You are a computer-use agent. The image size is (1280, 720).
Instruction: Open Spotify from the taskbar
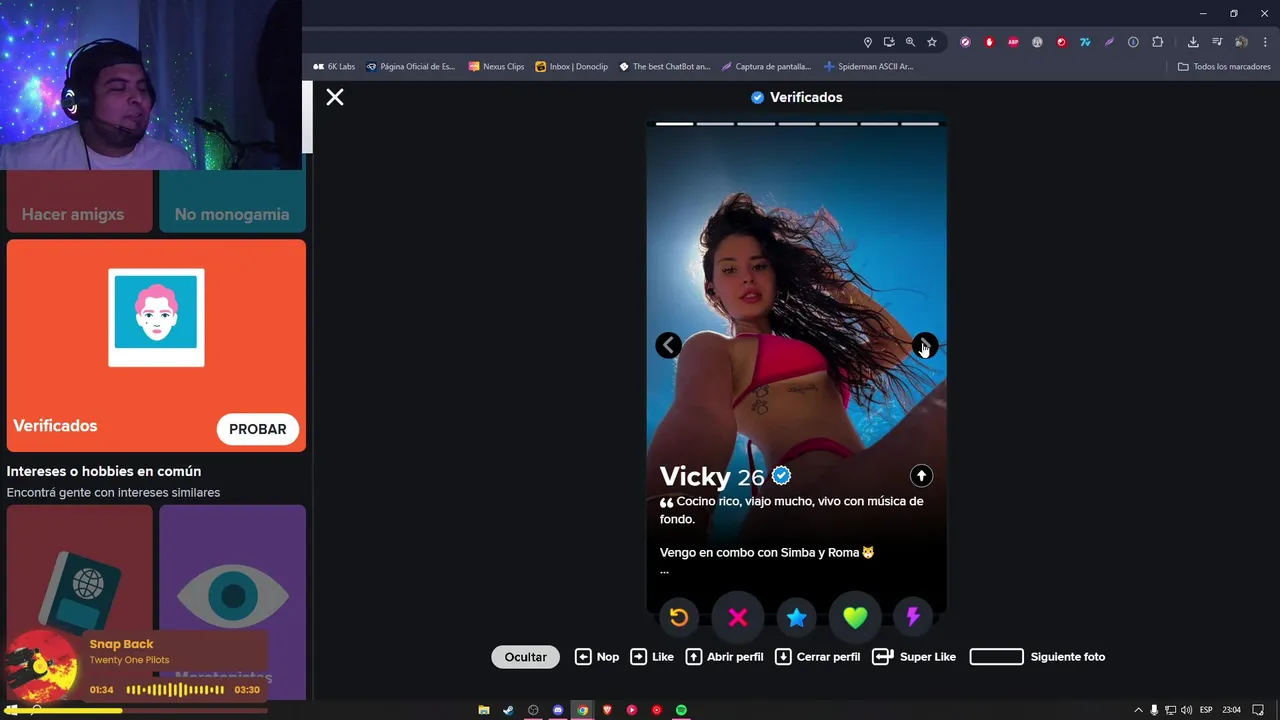[x=681, y=710]
